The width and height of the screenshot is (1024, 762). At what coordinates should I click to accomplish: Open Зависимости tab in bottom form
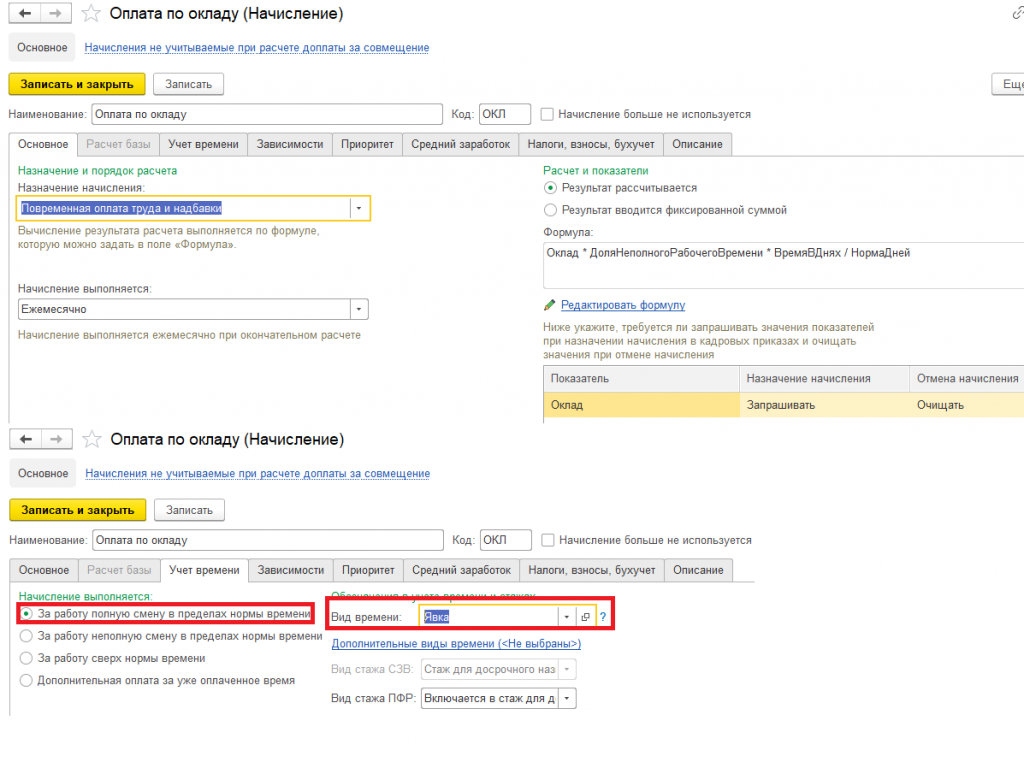coord(291,570)
